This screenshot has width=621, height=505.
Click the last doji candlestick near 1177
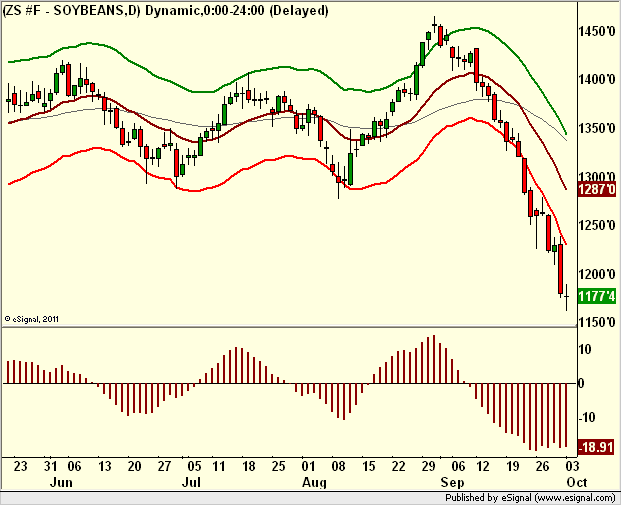click(x=567, y=297)
